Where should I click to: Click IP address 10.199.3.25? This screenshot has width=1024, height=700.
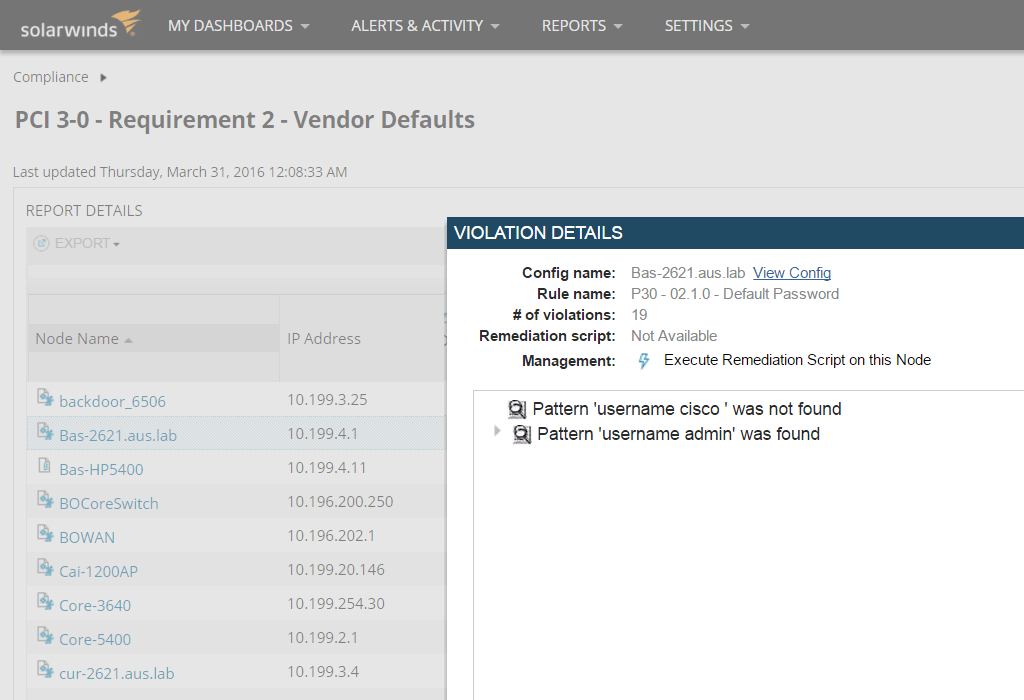click(x=327, y=400)
